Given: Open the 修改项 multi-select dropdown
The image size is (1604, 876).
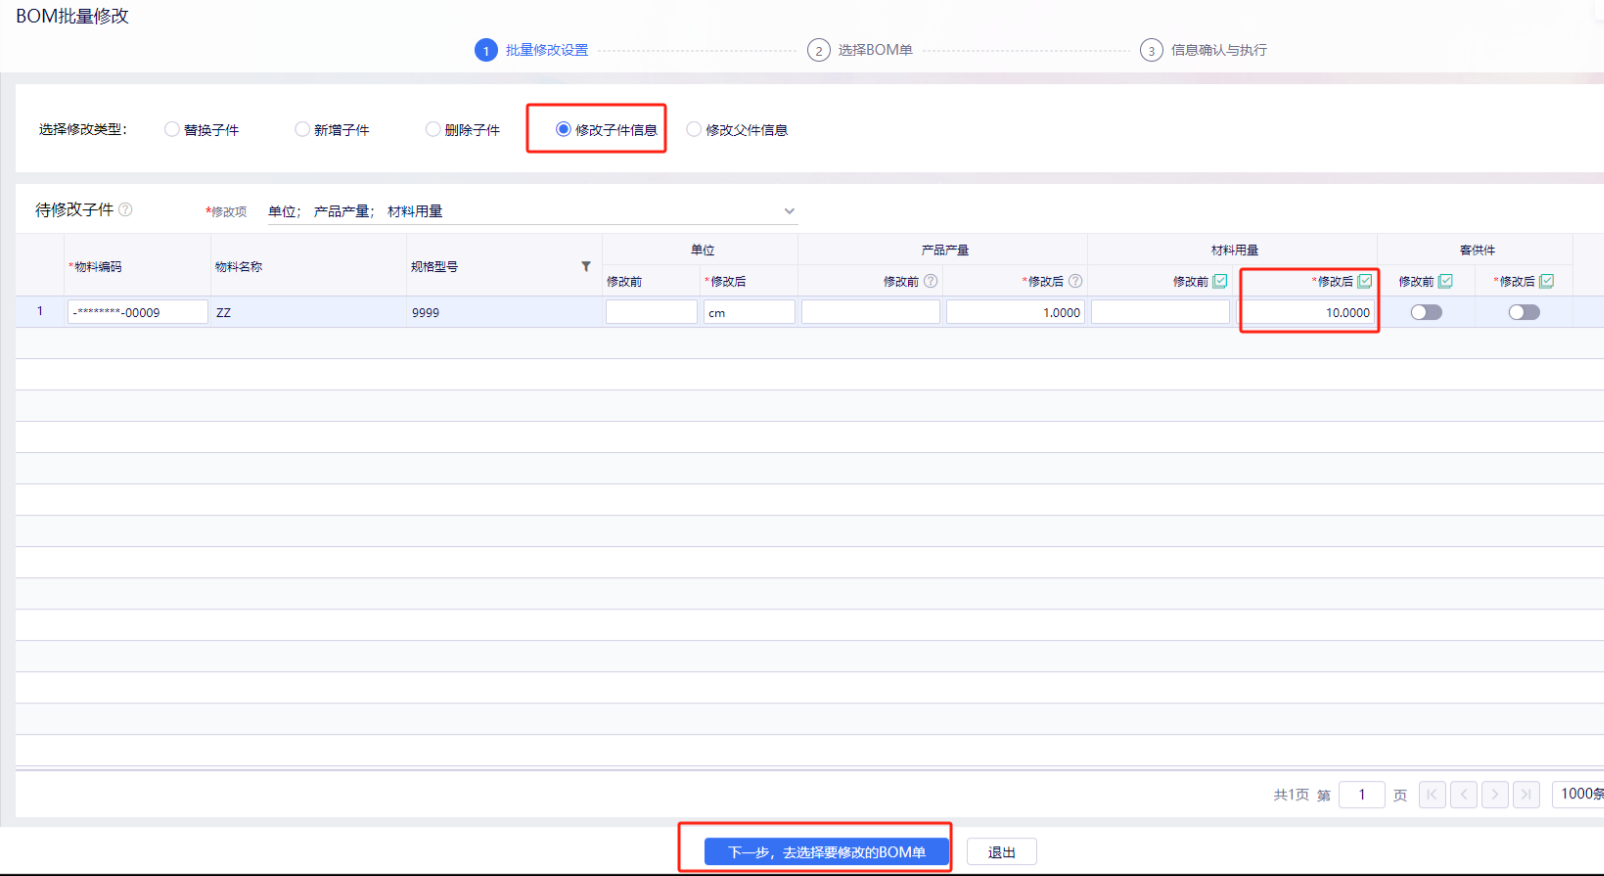Looking at the screenshot, I should click(532, 211).
